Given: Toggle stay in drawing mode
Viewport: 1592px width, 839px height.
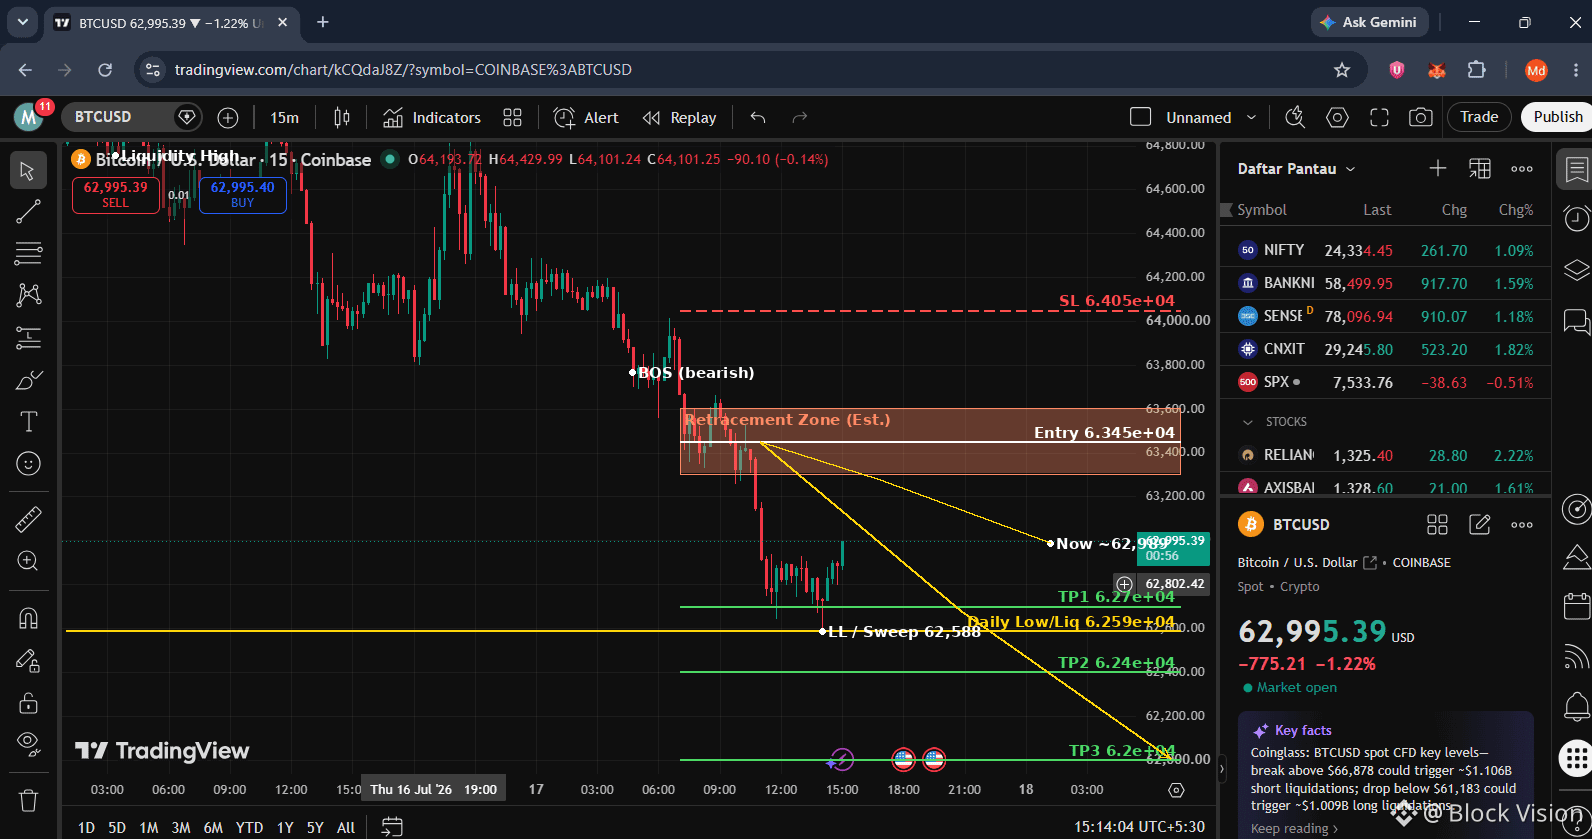Looking at the screenshot, I should coord(28,660).
